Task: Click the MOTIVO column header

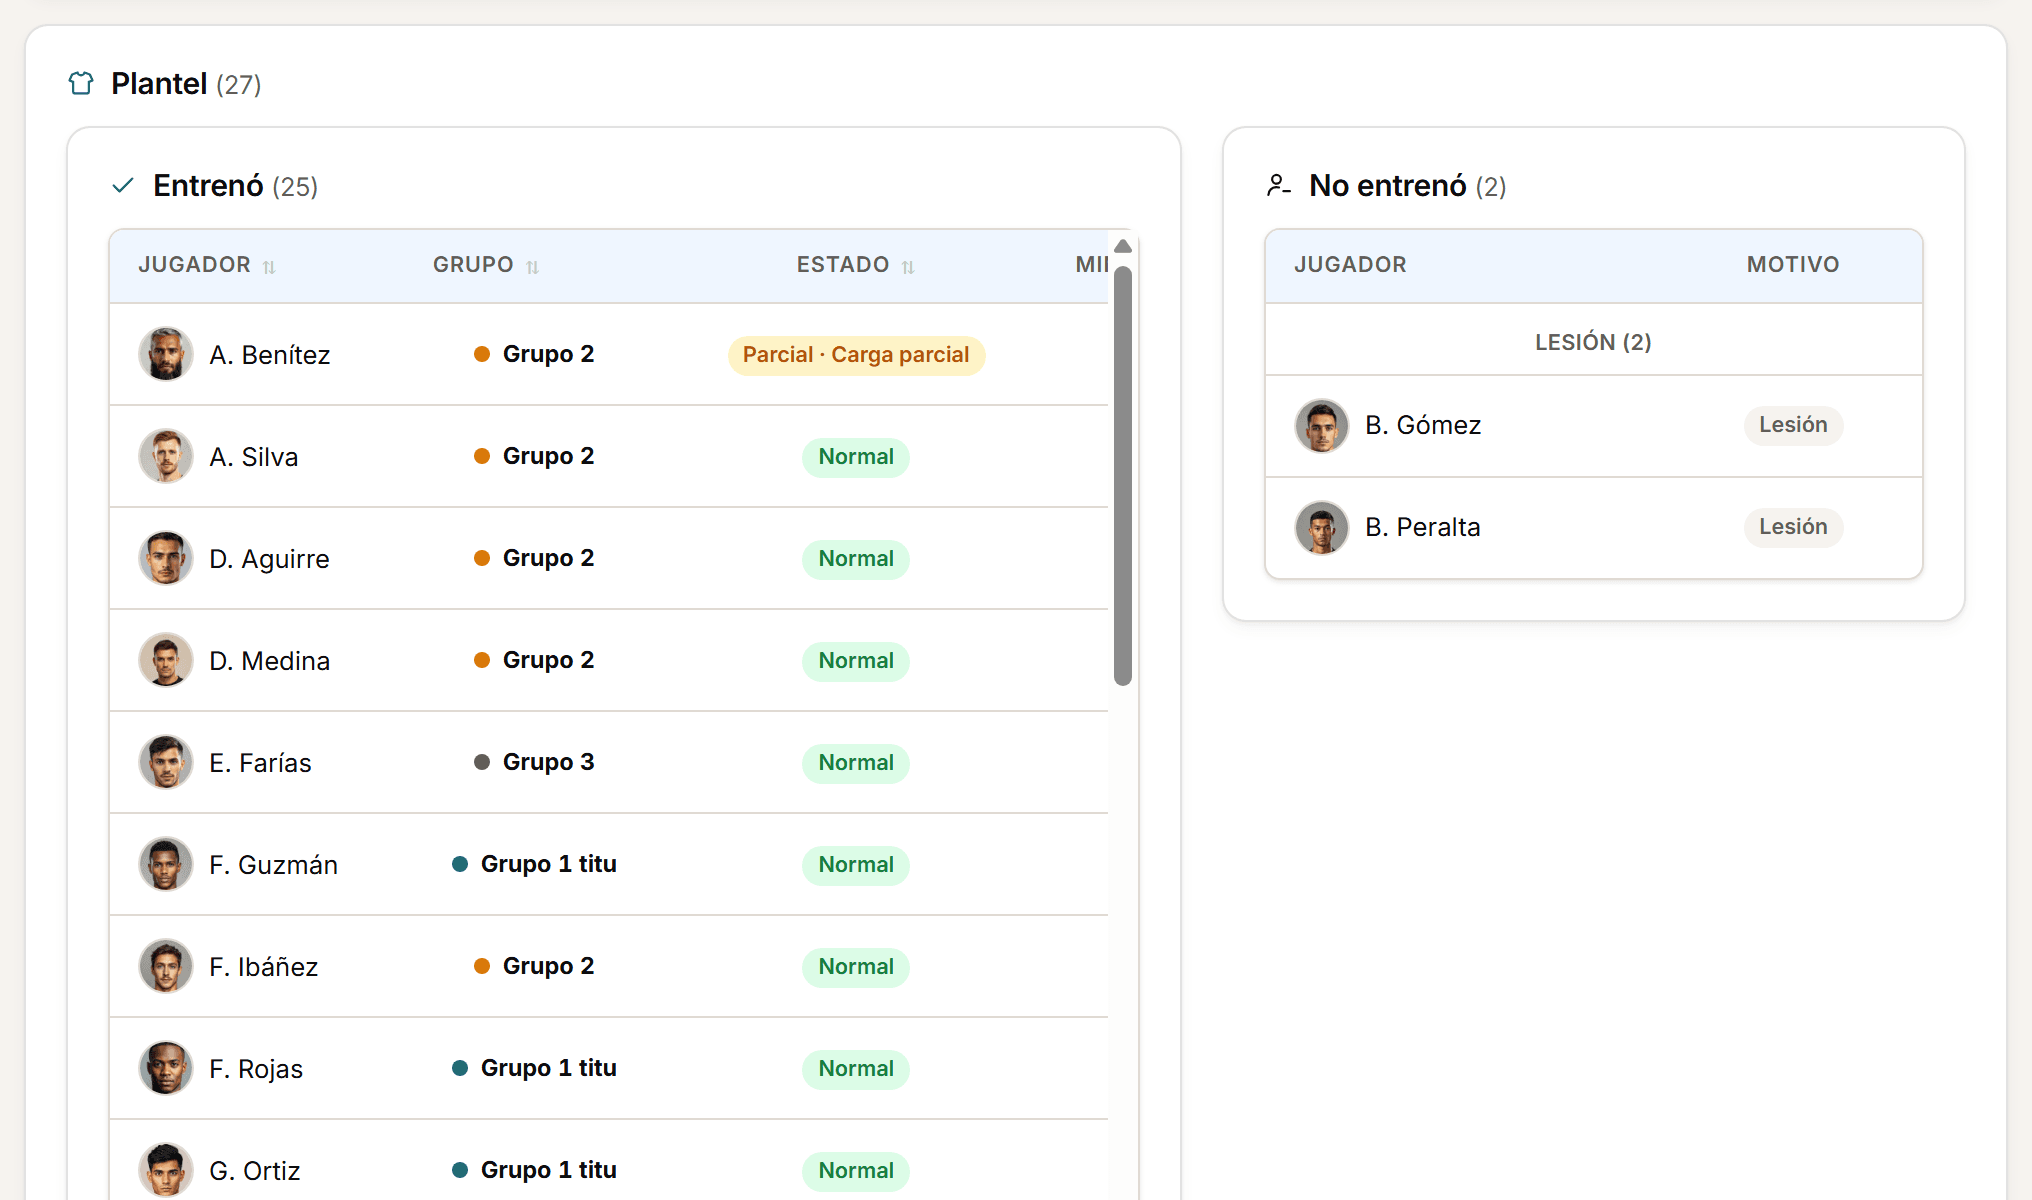Action: [x=1793, y=265]
